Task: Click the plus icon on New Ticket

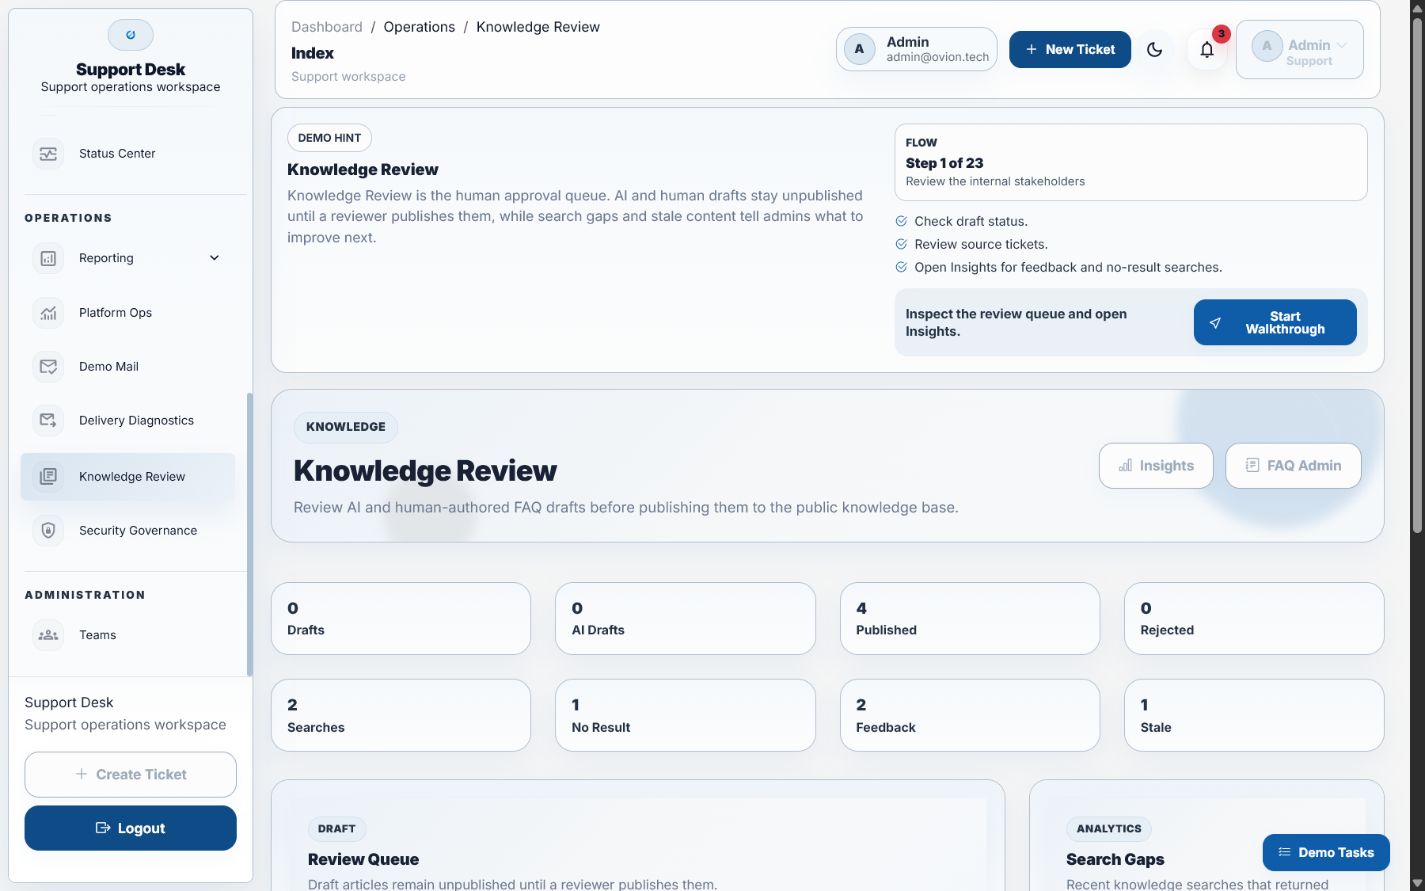Action: point(1032,49)
